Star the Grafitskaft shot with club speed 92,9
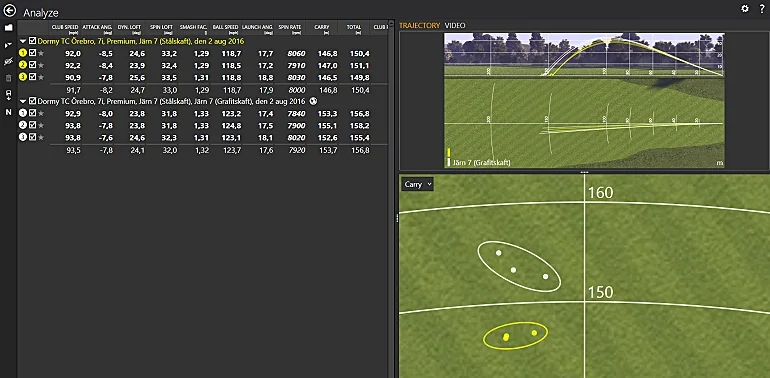 click(x=41, y=113)
